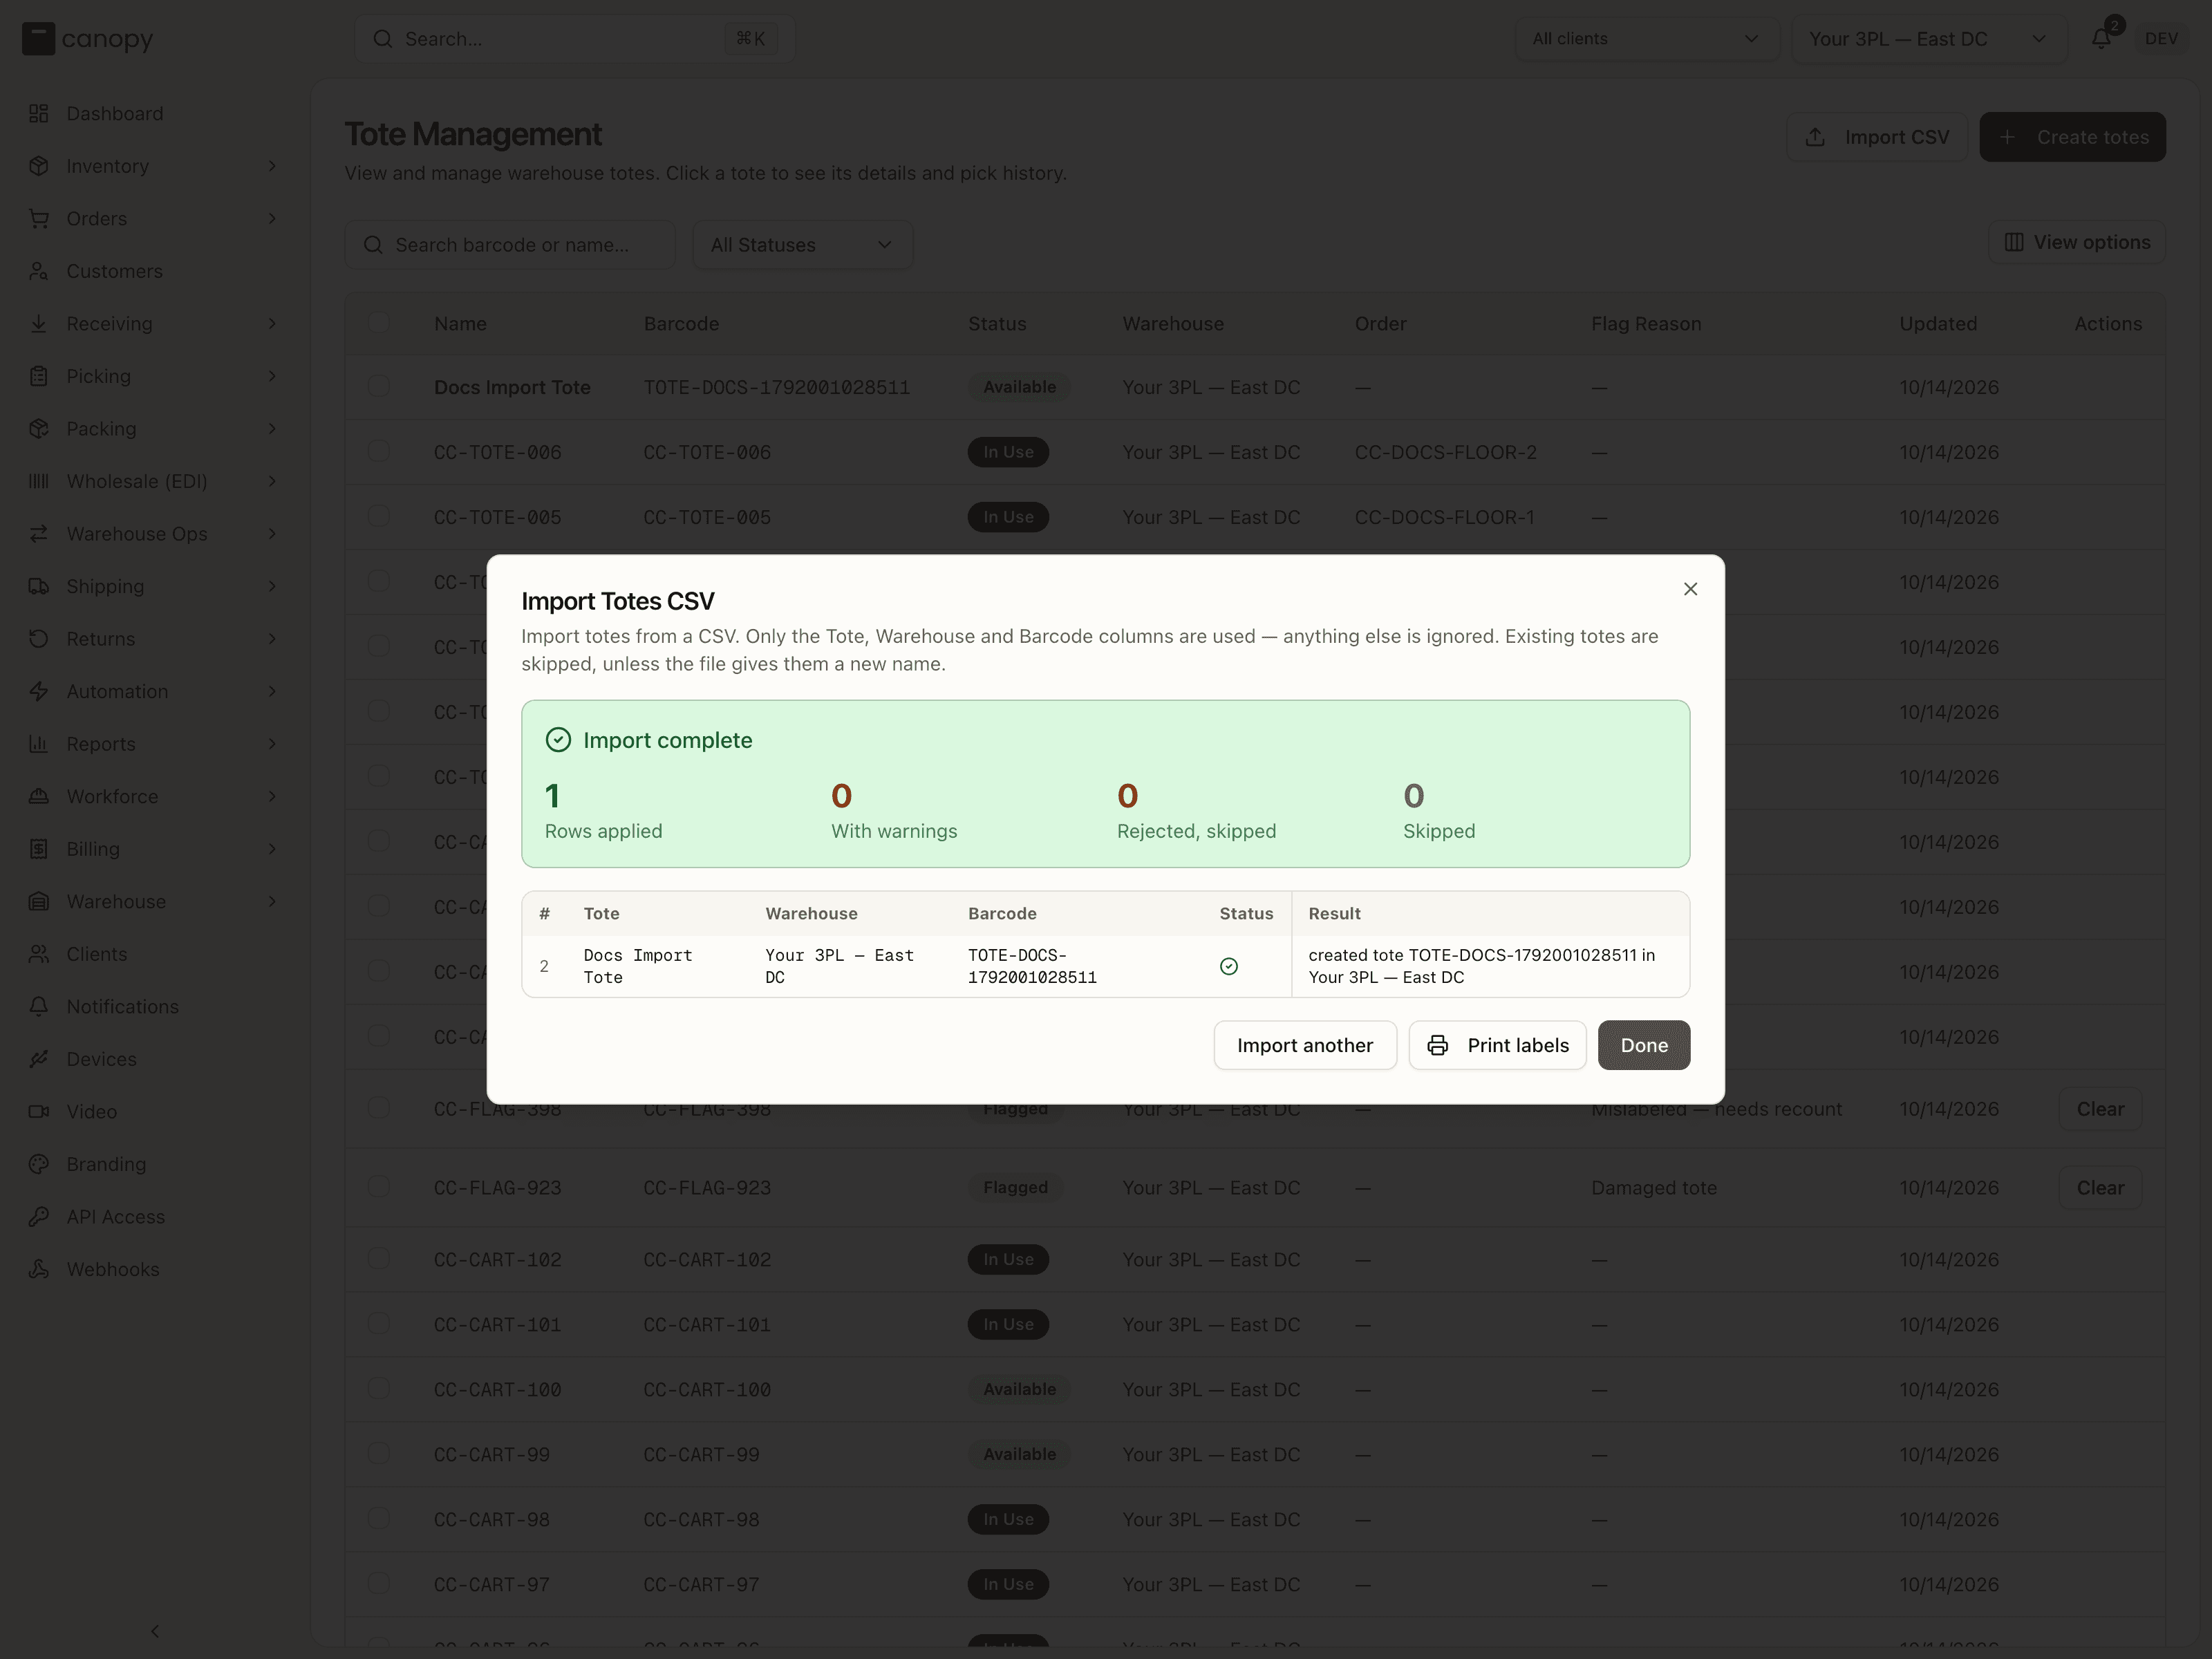The width and height of the screenshot is (2212, 1659).
Task: Click the Notifications sidebar bell icon
Action: pos(39,1007)
